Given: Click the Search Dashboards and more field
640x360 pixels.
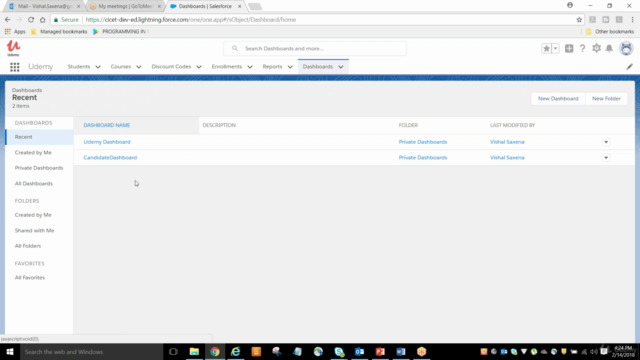Looking at the screenshot, I should (x=315, y=49).
